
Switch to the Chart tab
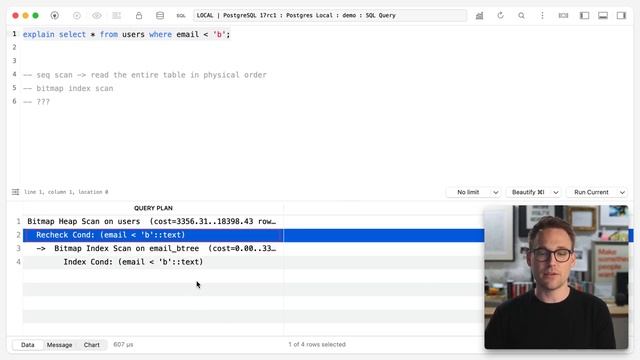pyautogui.click(x=91, y=345)
